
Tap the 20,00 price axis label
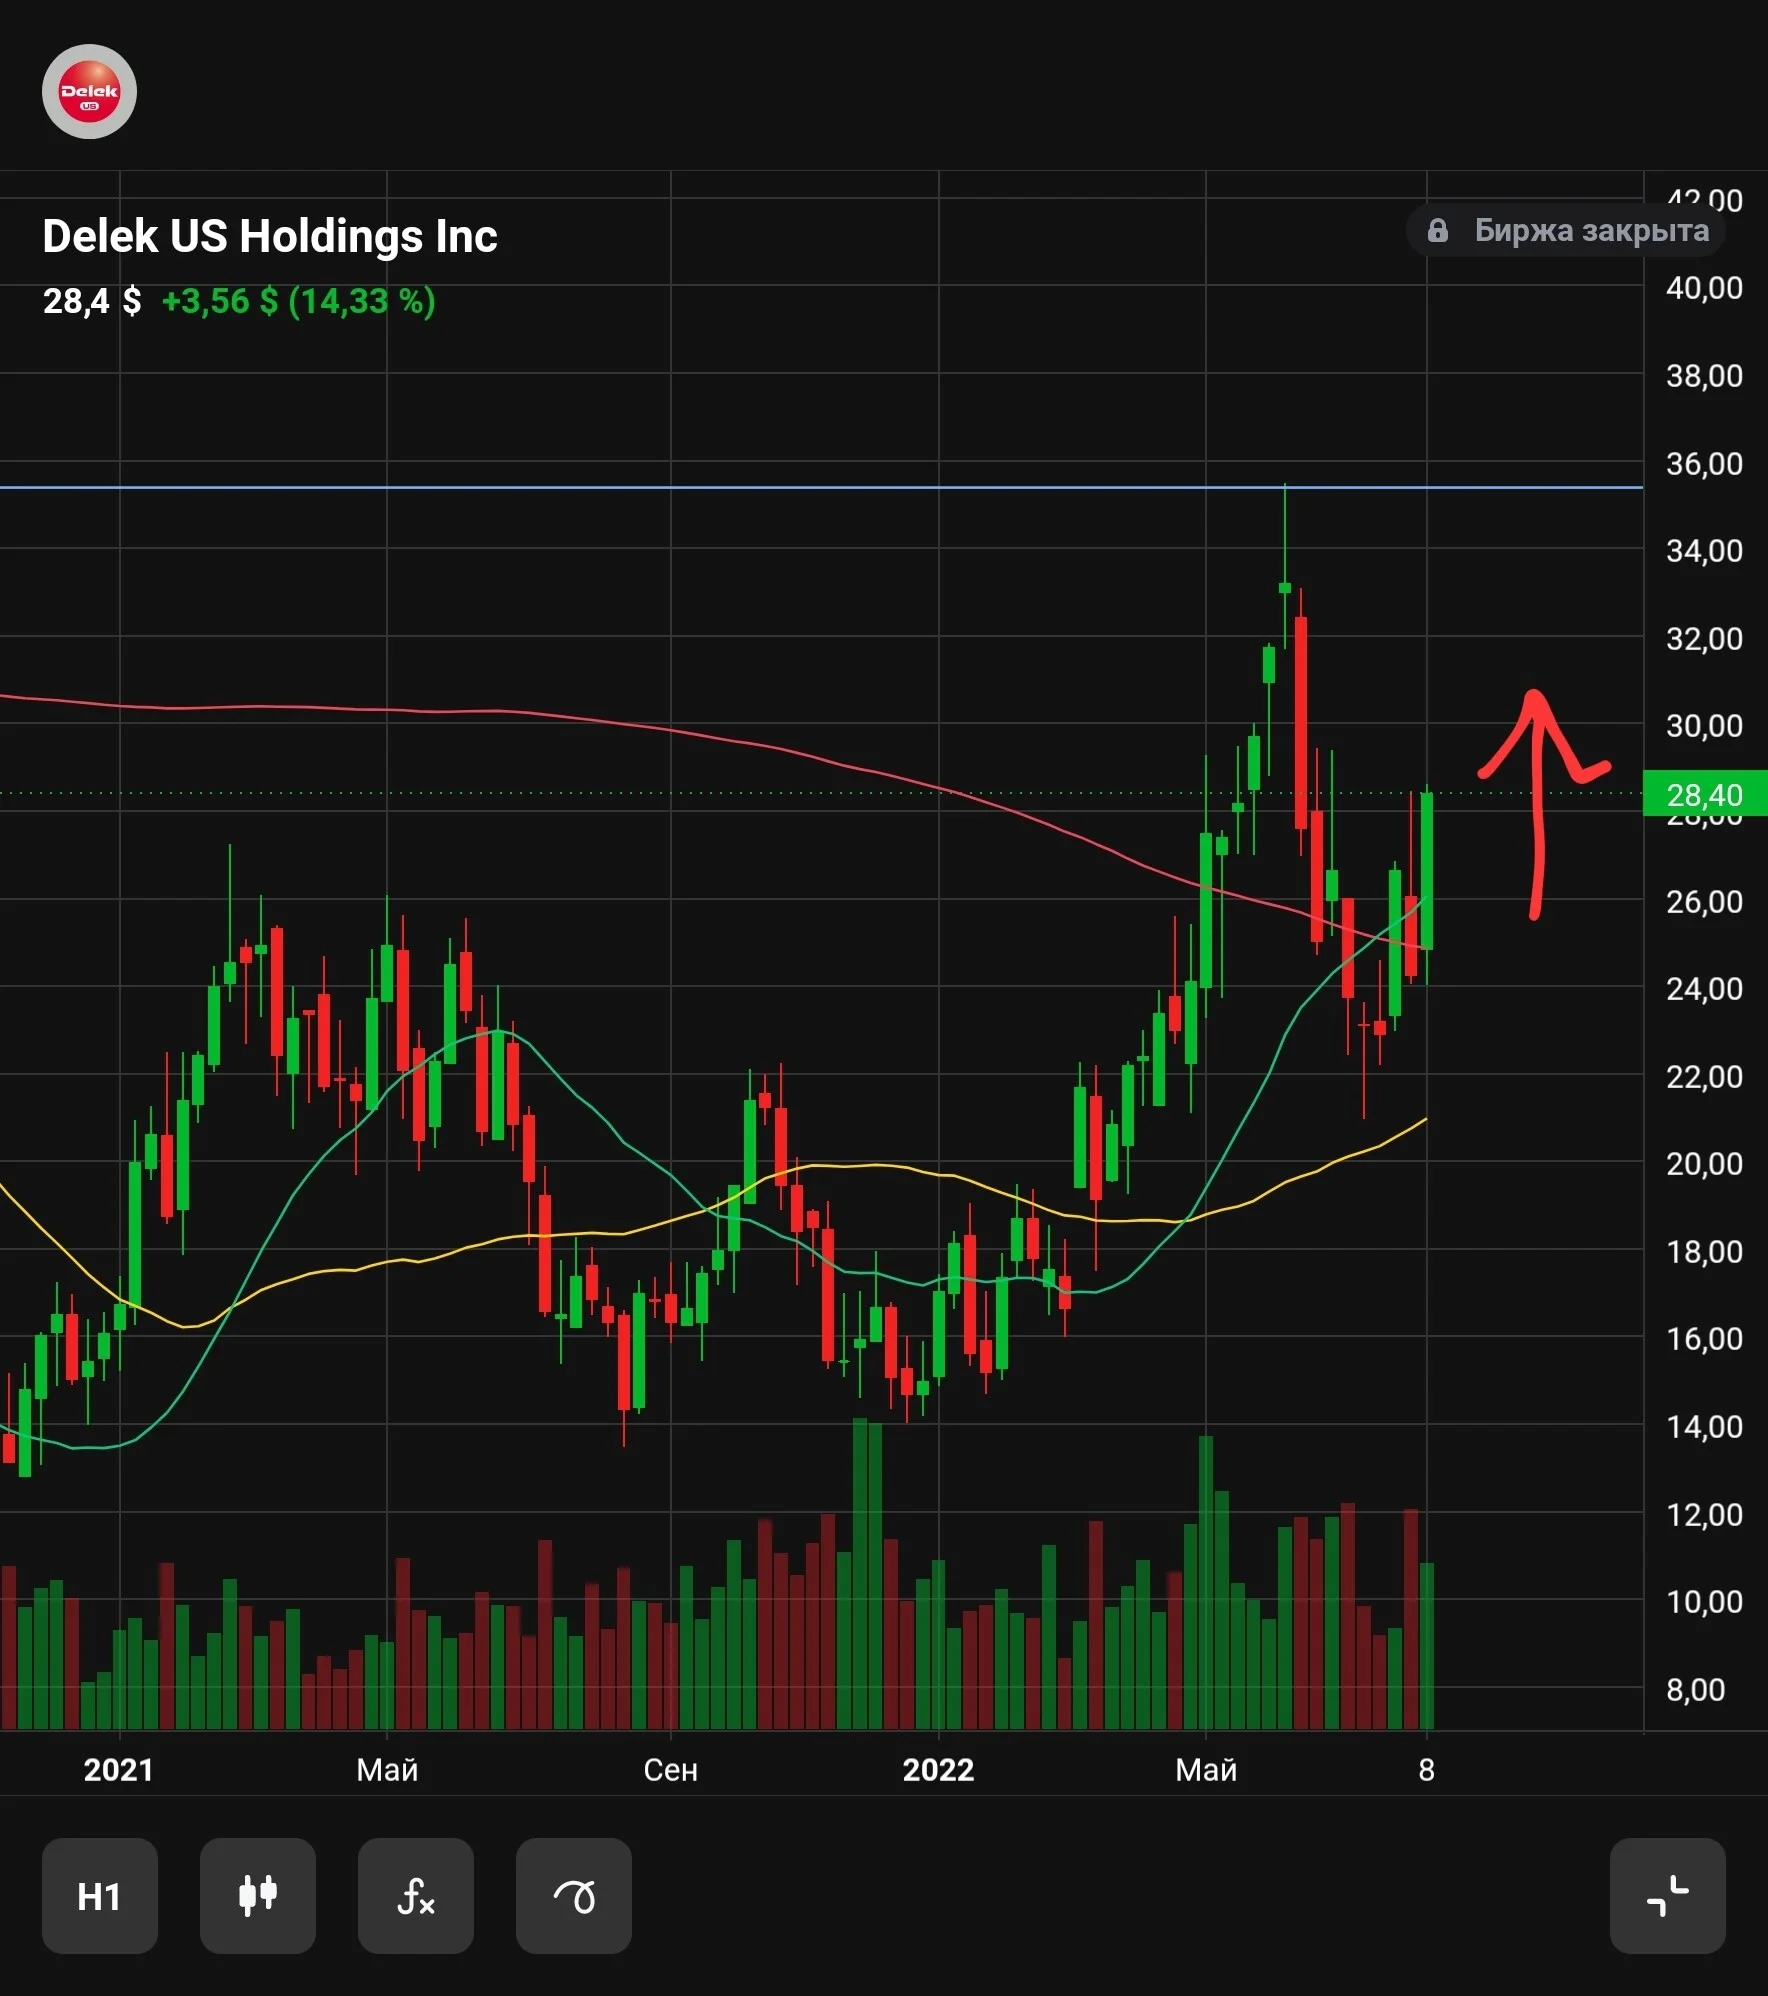1704,1163
